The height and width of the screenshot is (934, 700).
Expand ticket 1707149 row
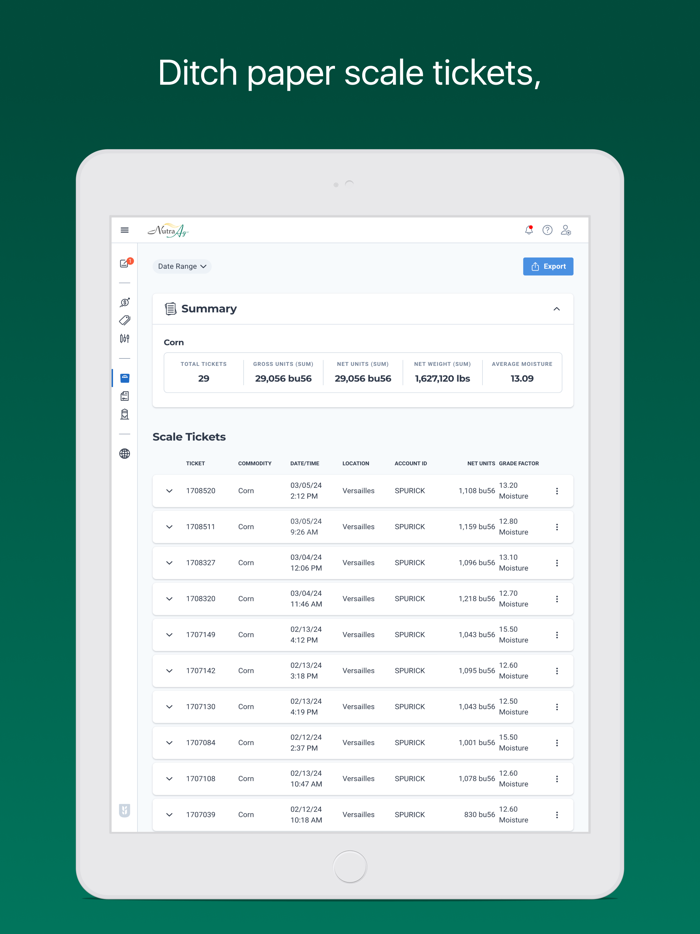[x=169, y=635]
